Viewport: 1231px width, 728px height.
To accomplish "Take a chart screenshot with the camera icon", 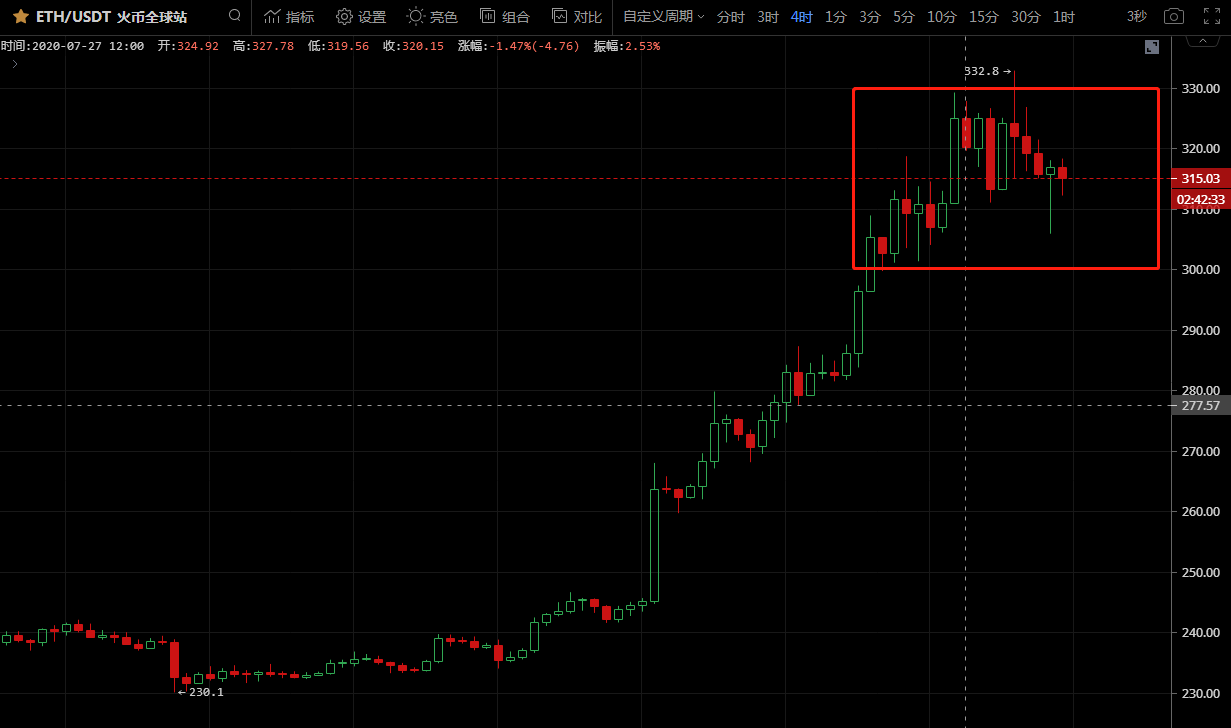I will coord(1174,17).
